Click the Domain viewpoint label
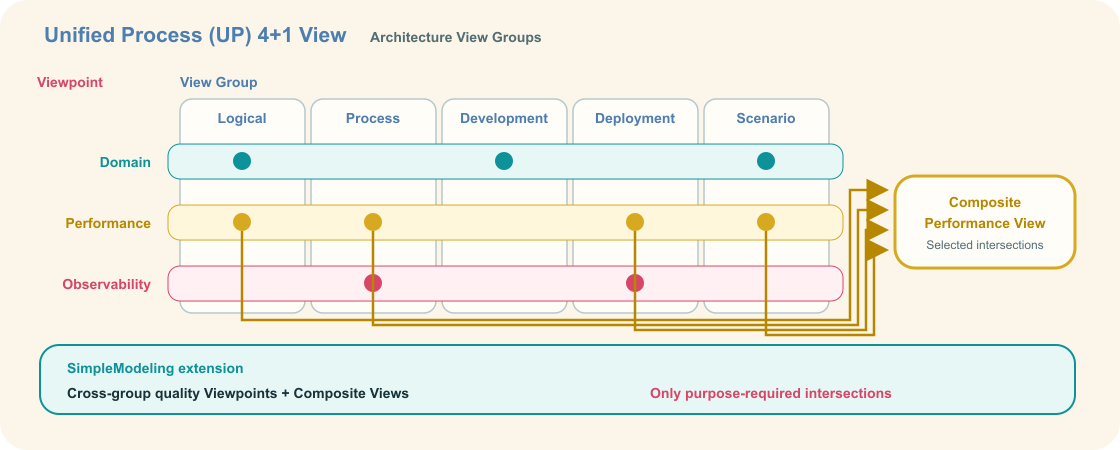The height and width of the screenshot is (450, 1120). tap(125, 162)
